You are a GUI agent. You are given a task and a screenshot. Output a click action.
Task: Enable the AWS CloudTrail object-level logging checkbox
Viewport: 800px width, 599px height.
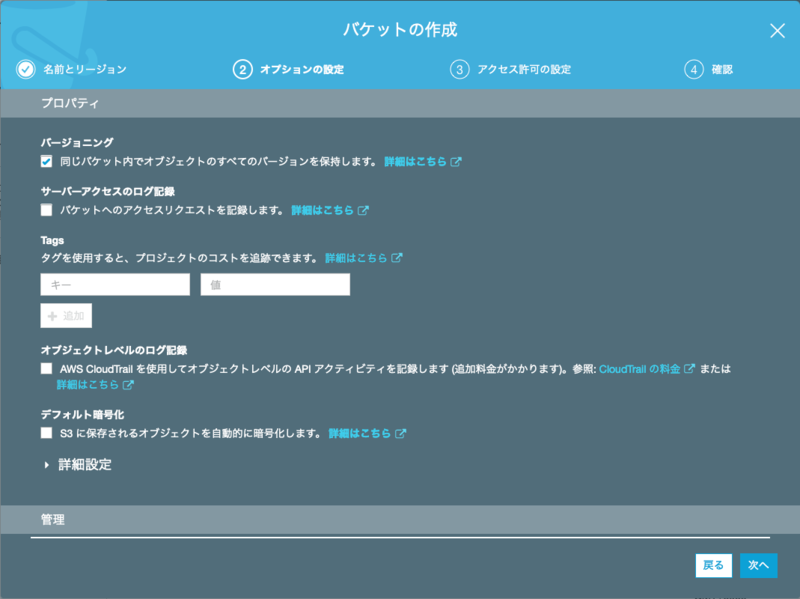(44, 368)
